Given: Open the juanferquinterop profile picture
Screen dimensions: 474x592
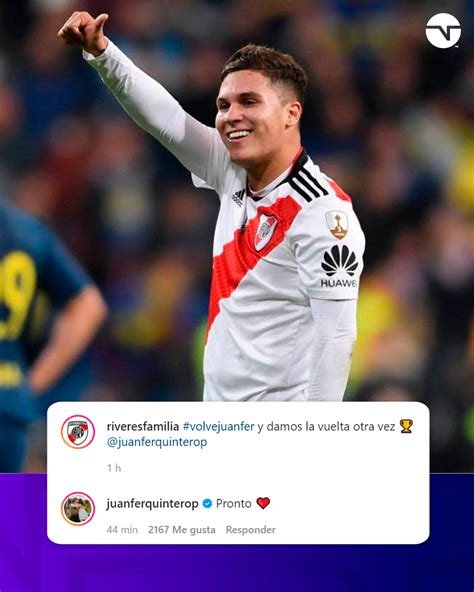Looking at the screenshot, I should coord(78,509).
